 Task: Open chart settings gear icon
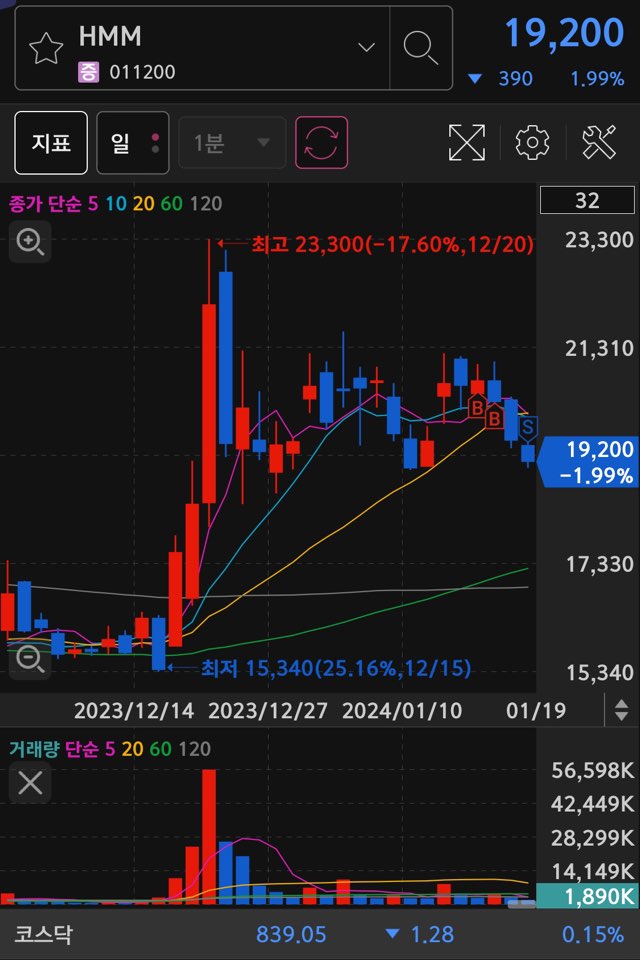click(x=532, y=143)
